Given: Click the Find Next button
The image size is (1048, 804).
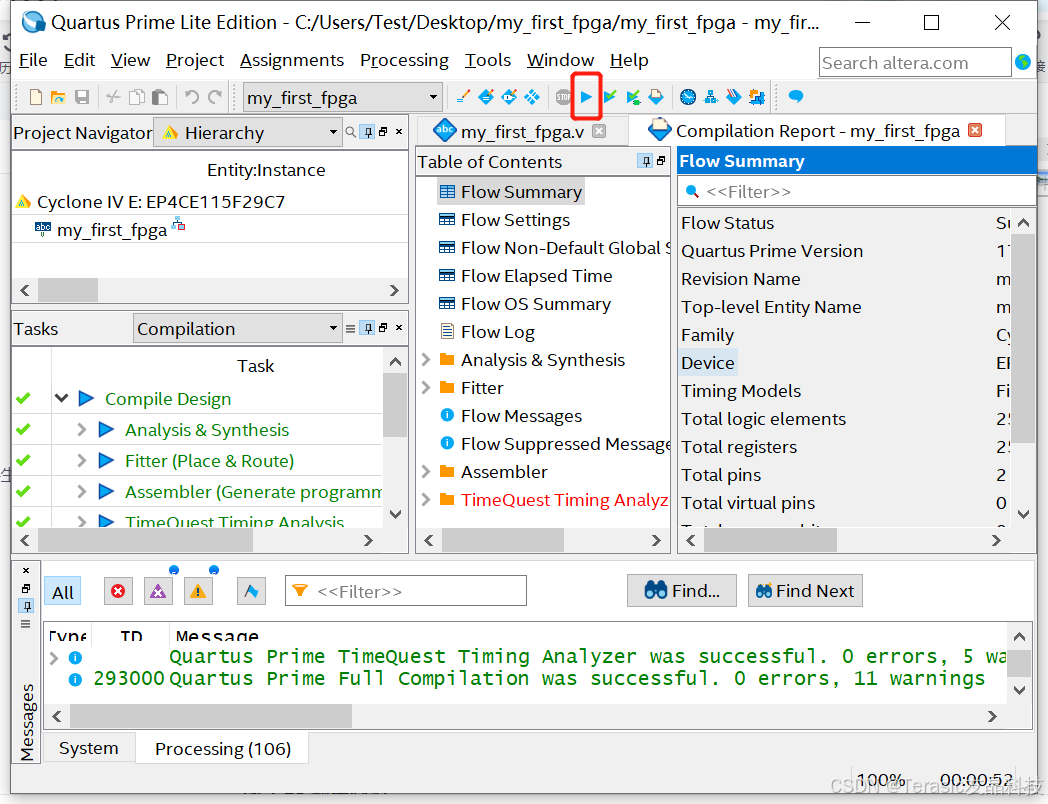Looking at the screenshot, I should point(805,591).
